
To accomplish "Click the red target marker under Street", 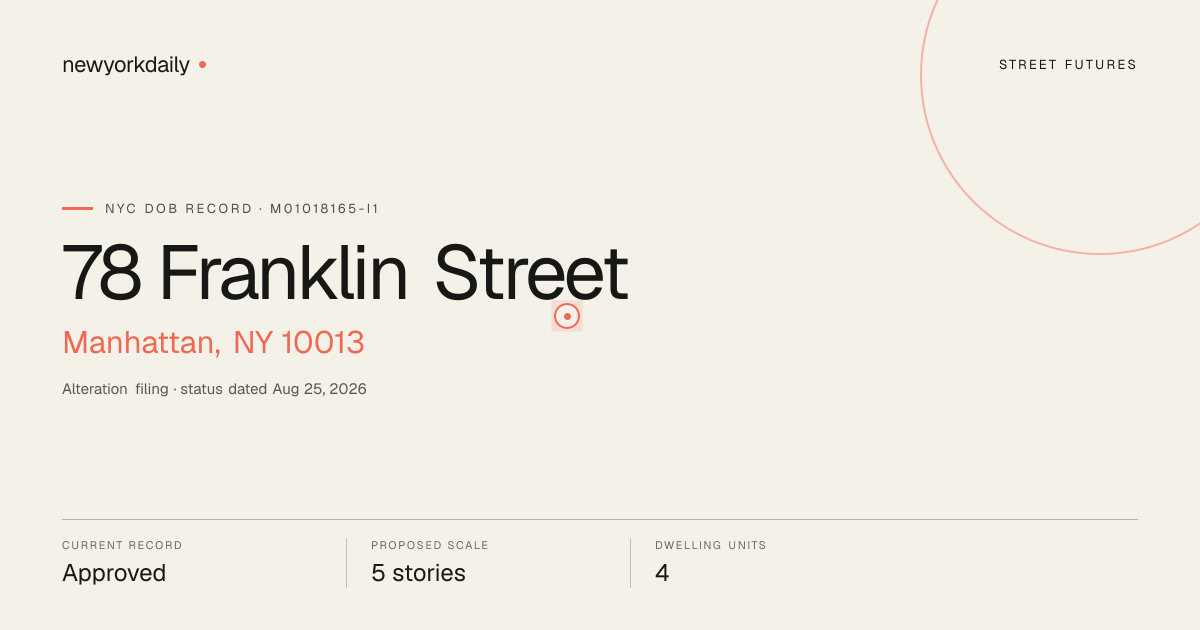I will coord(567,316).
